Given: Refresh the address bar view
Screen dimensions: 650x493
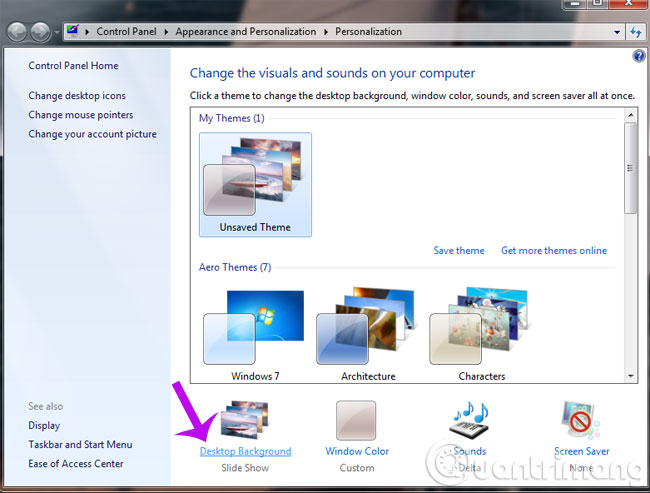Looking at the screenshot, I should point(635,32).
